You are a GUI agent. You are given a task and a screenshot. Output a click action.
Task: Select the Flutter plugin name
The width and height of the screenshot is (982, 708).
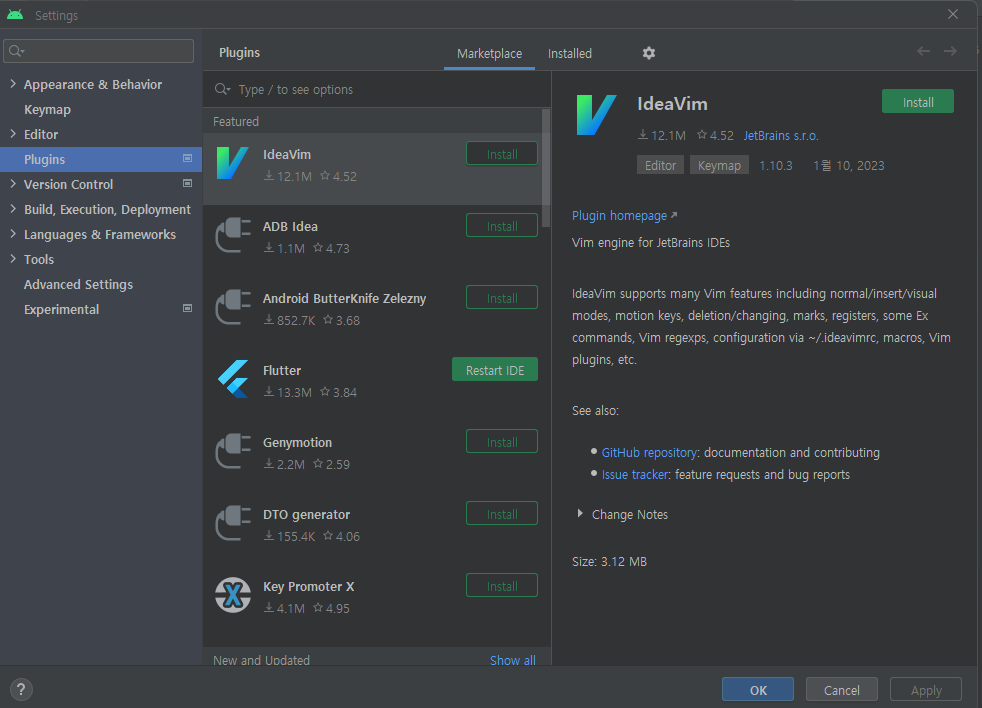[282, 370]
